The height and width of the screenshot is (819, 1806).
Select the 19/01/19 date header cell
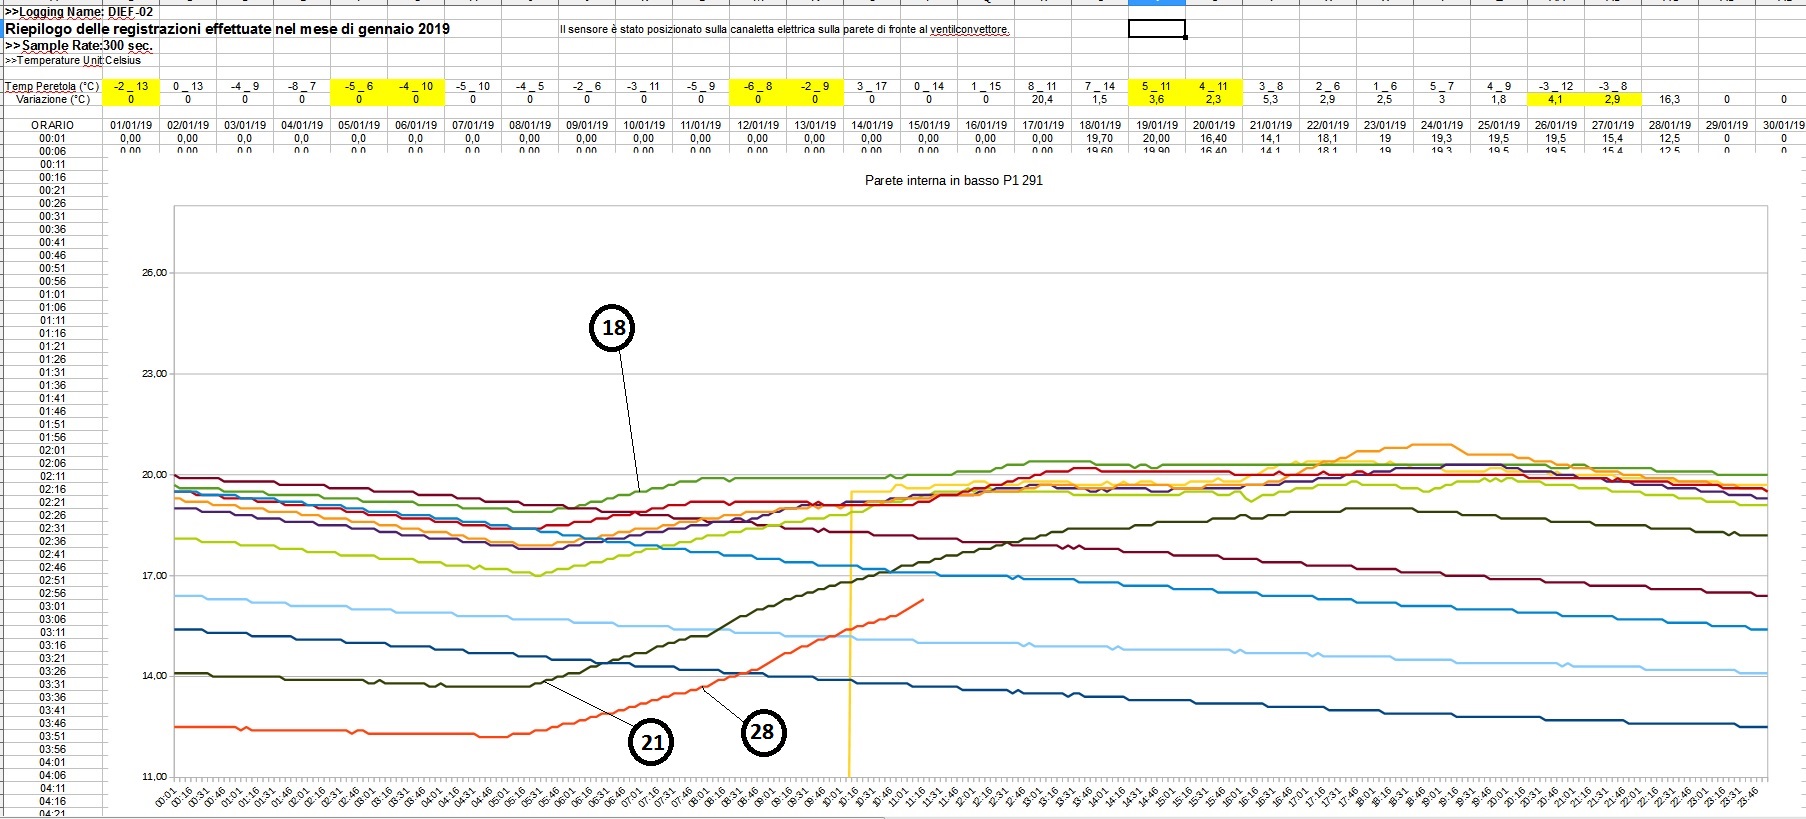pos(1156,125)
